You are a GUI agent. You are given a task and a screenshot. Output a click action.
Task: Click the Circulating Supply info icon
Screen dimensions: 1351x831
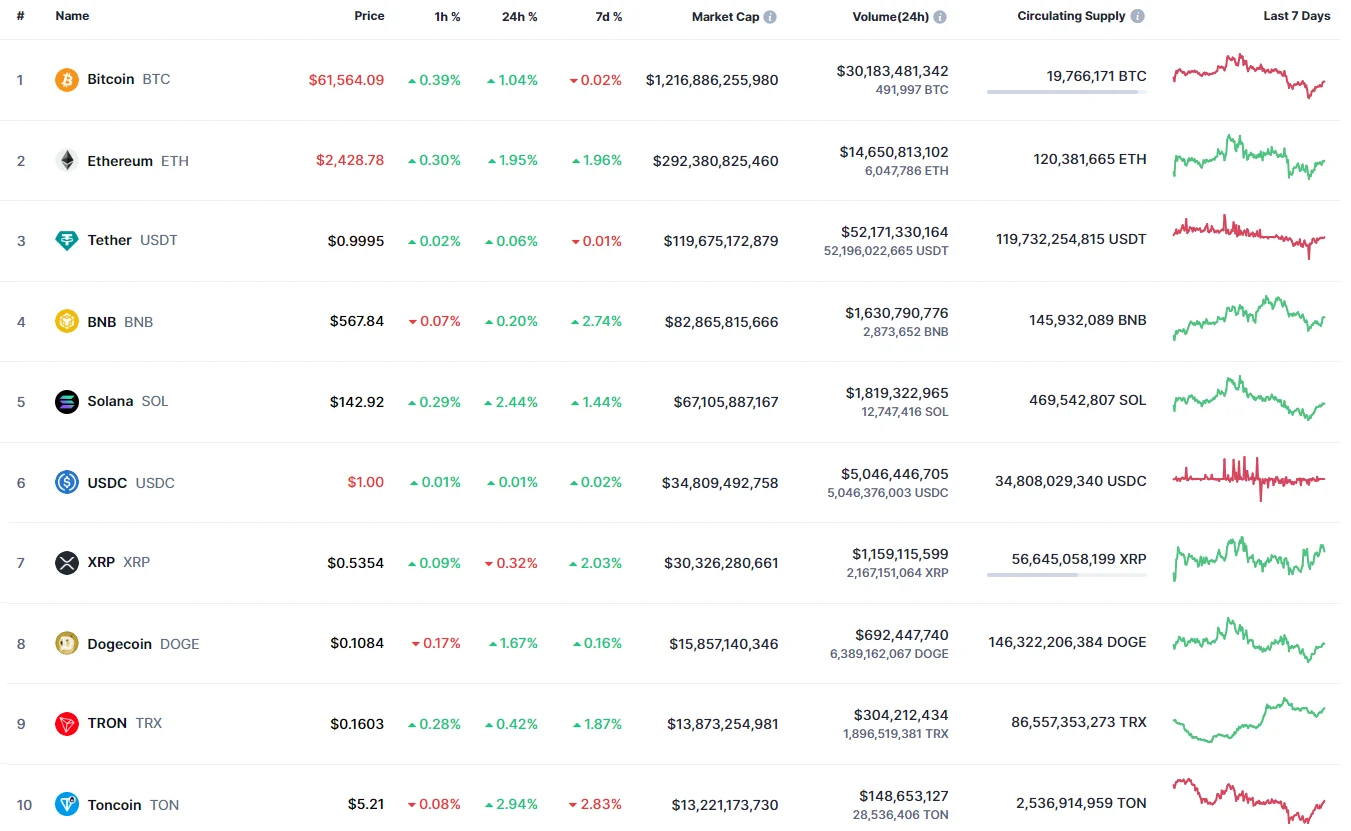pyautogui.click(x=1138, y=17)
